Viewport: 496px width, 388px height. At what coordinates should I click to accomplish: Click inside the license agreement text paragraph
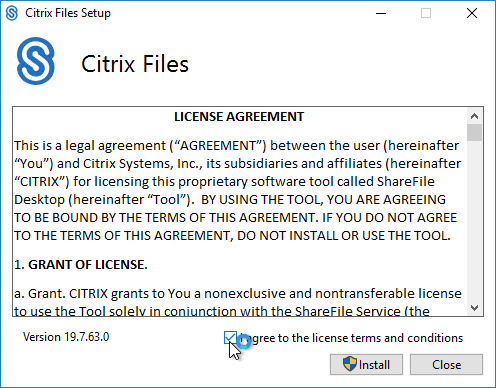(237, 191)
